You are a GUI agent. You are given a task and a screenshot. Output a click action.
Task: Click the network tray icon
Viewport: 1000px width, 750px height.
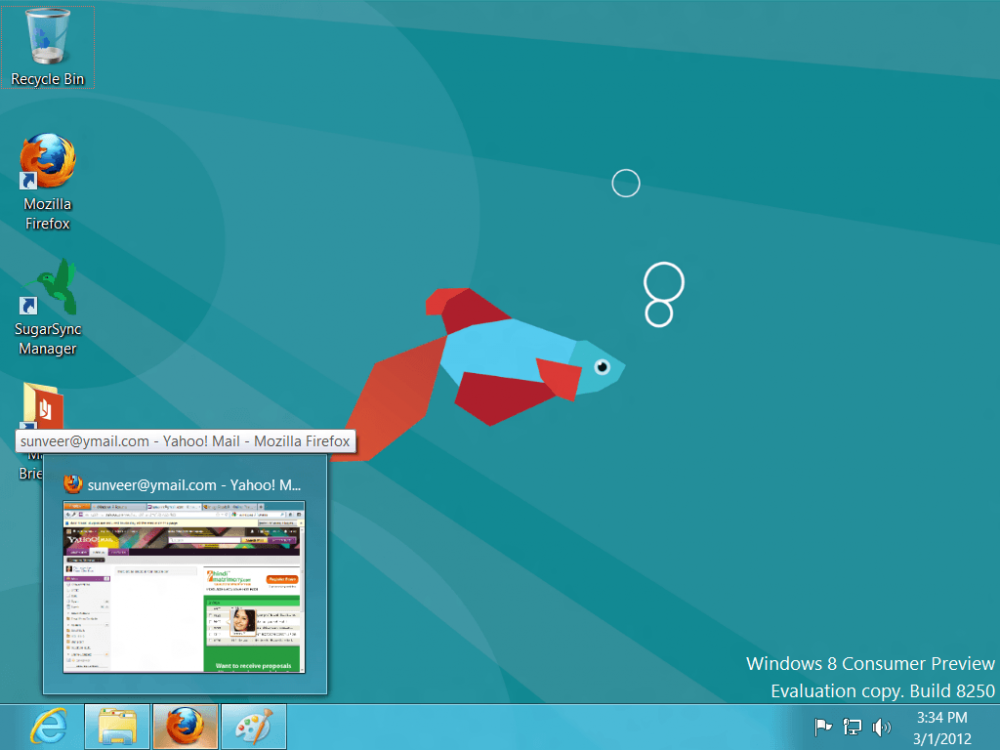(852, 726)
